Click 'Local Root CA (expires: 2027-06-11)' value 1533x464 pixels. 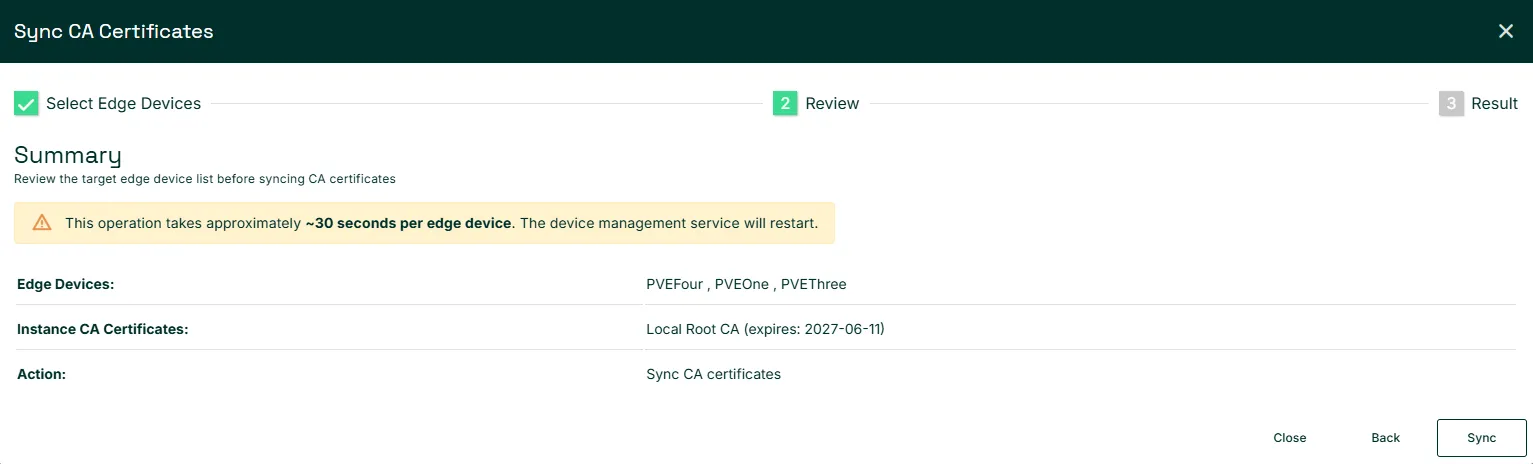pos(765,329)
